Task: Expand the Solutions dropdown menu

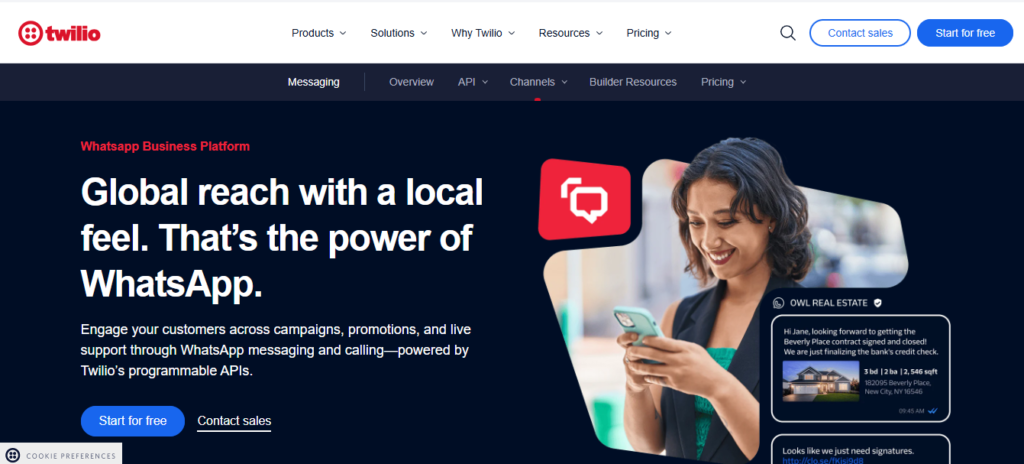Action: pos(398,33)
